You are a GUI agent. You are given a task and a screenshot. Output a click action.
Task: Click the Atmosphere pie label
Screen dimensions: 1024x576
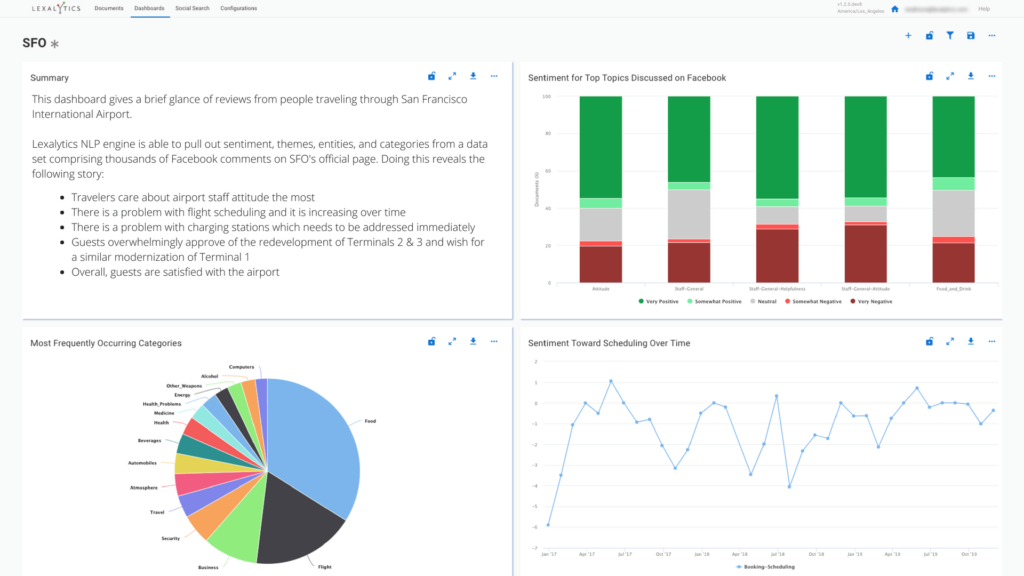click(x=144, y=488)
